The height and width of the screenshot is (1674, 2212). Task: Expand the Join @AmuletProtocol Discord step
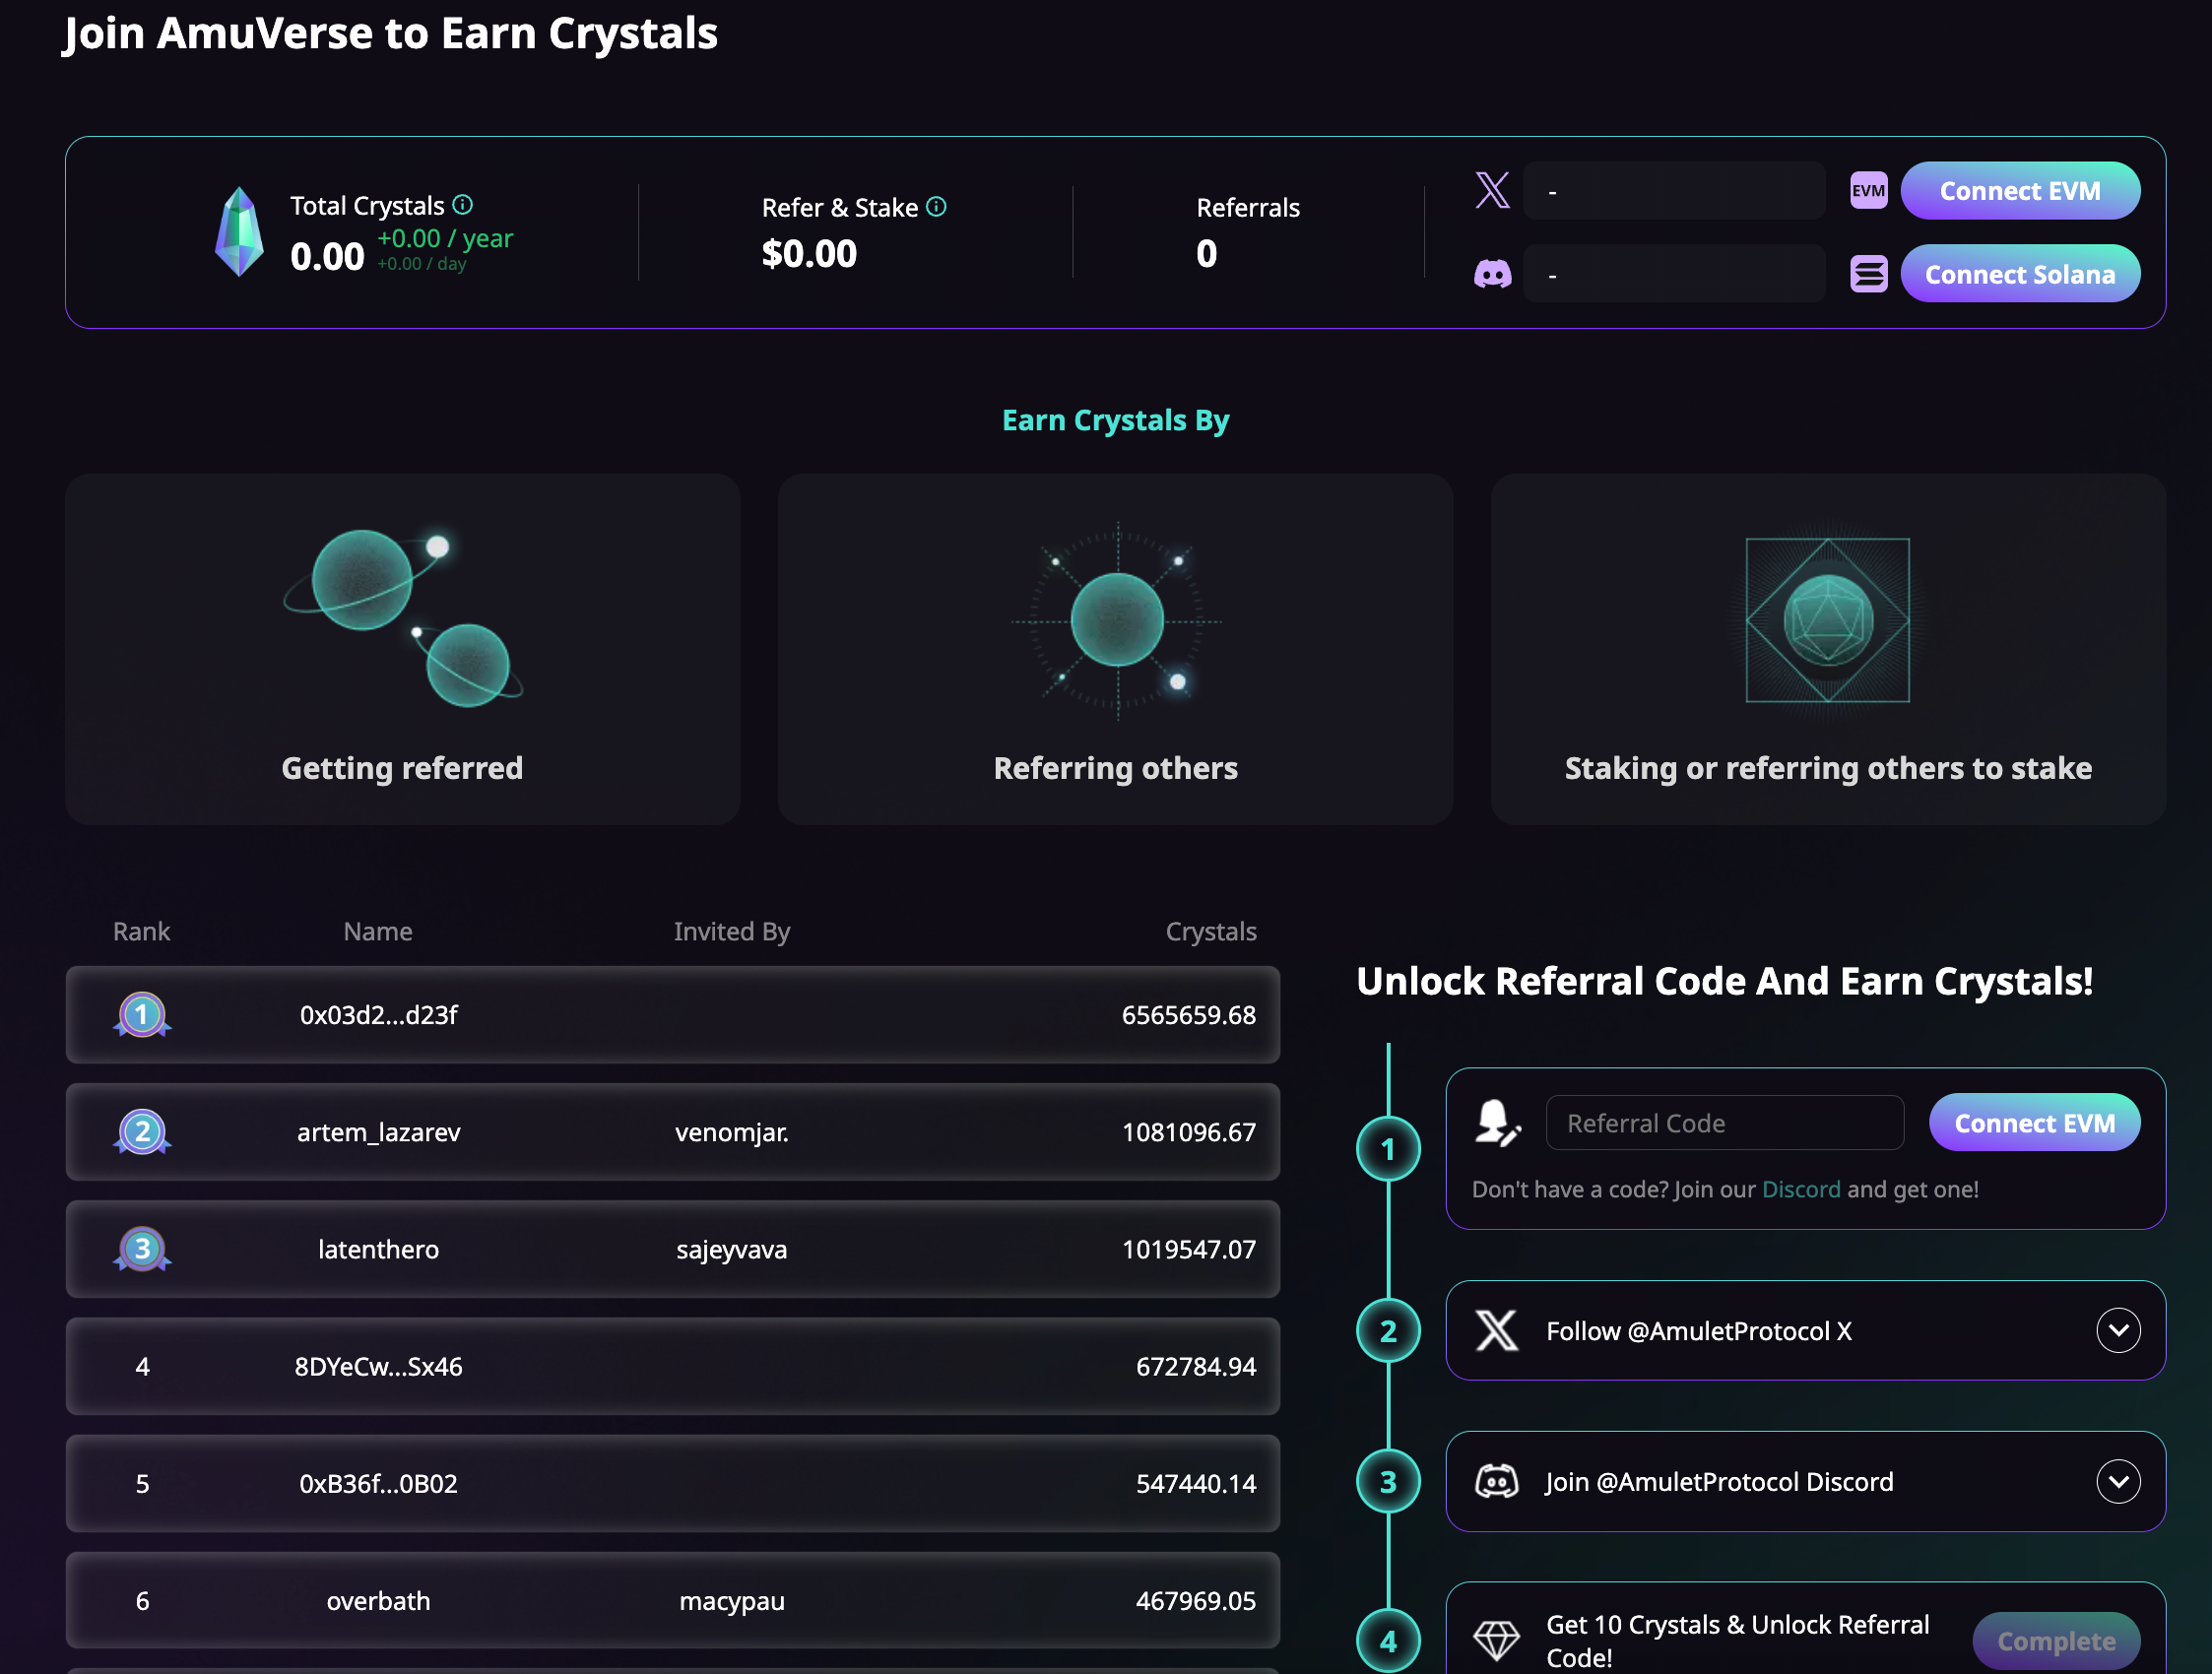(x=2118, y=1481)
